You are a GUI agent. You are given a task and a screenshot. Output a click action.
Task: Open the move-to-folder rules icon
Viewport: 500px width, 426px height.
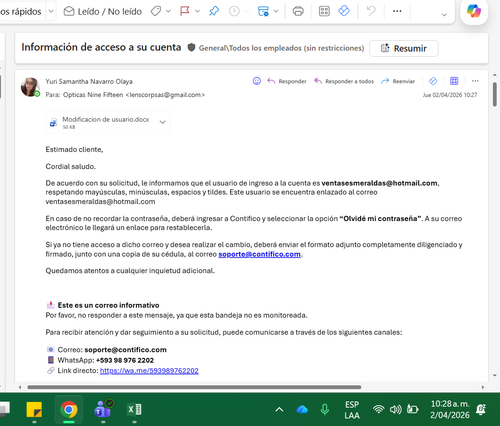[x=263, y=12]
